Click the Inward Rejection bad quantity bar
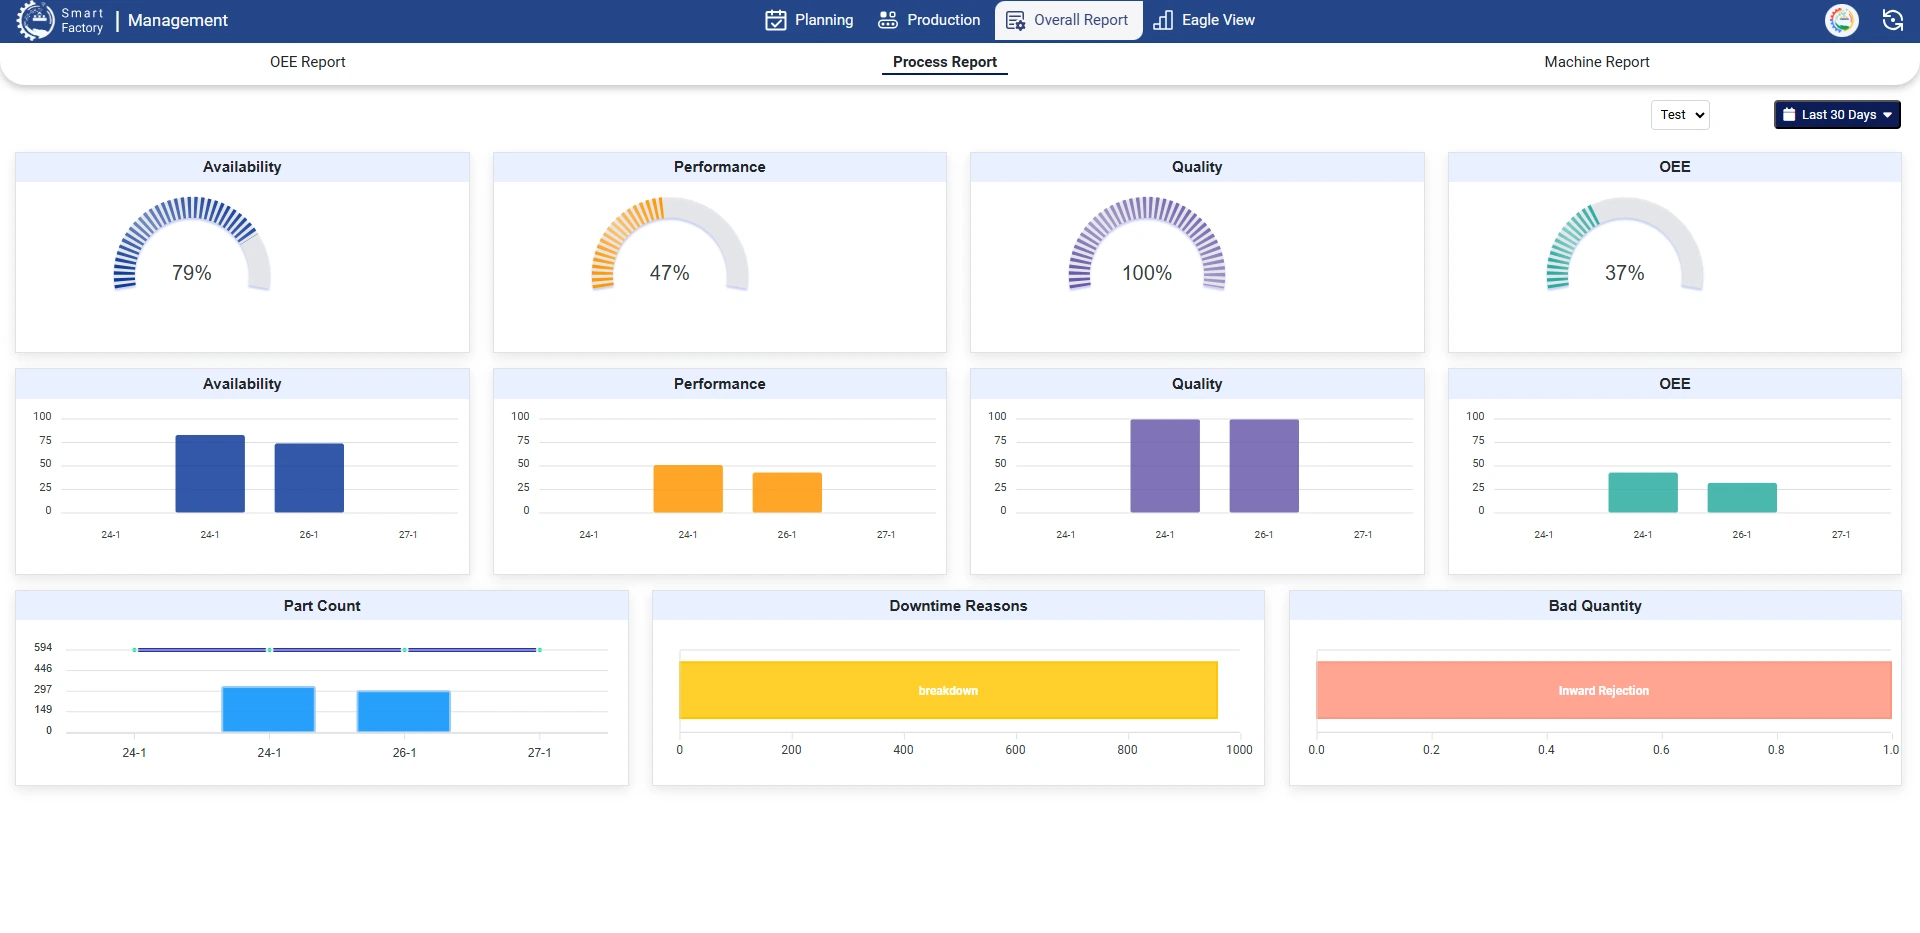This screenshot has width=1920, height=933. pos(1604,690)
